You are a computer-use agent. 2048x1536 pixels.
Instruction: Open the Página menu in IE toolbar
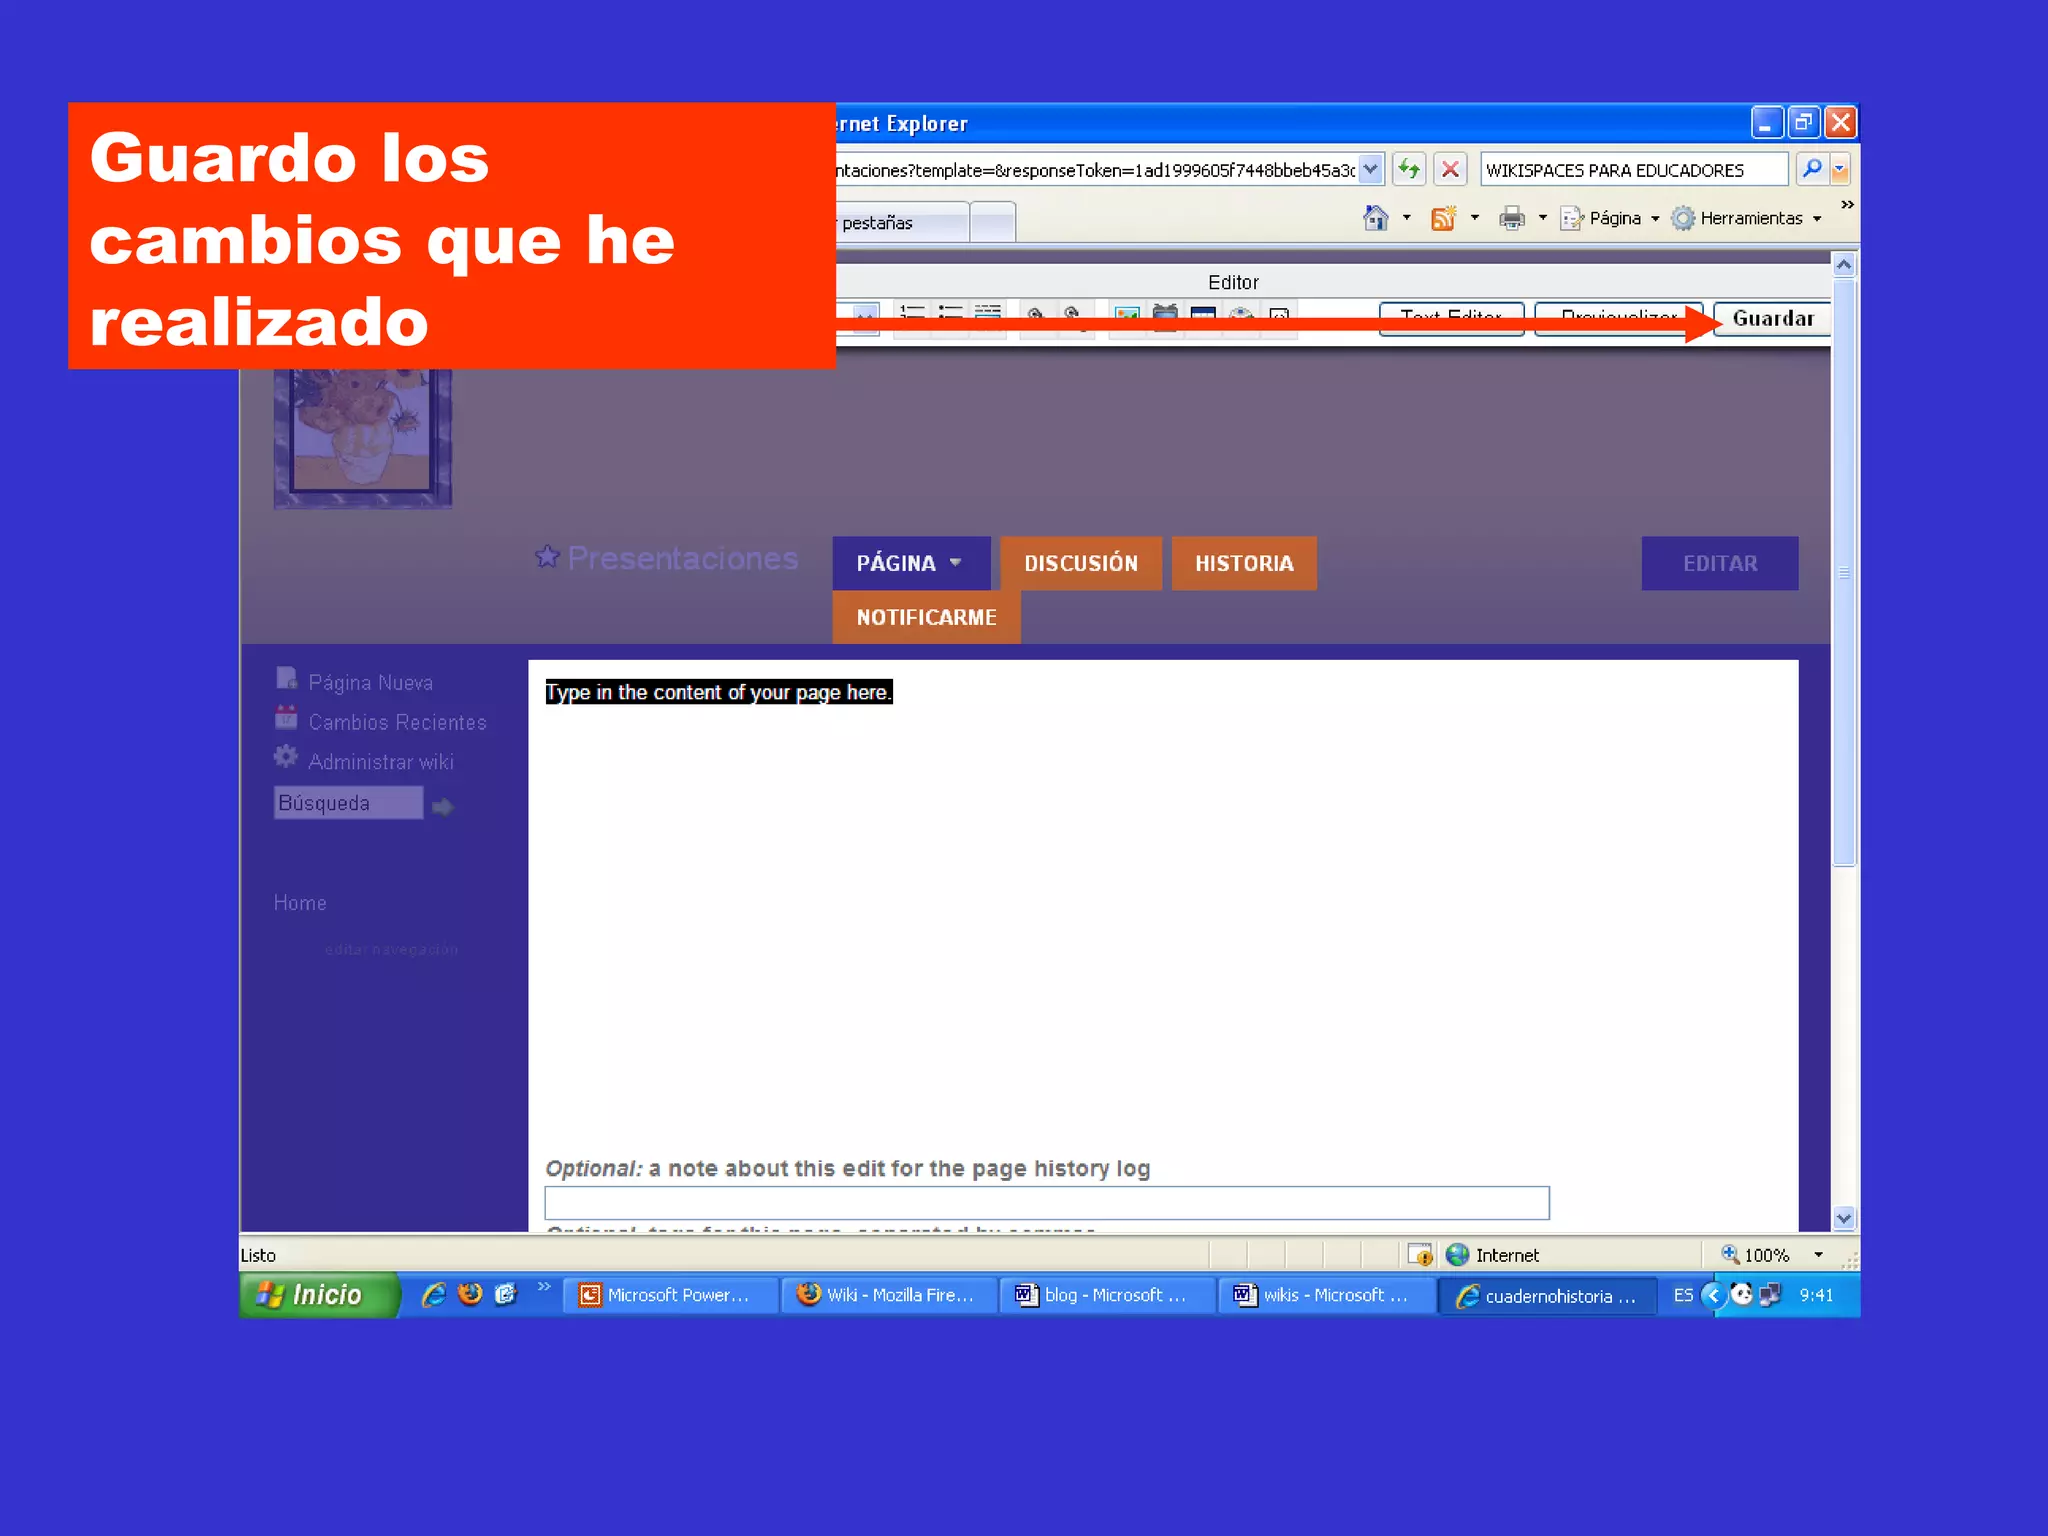[1610, 218]
